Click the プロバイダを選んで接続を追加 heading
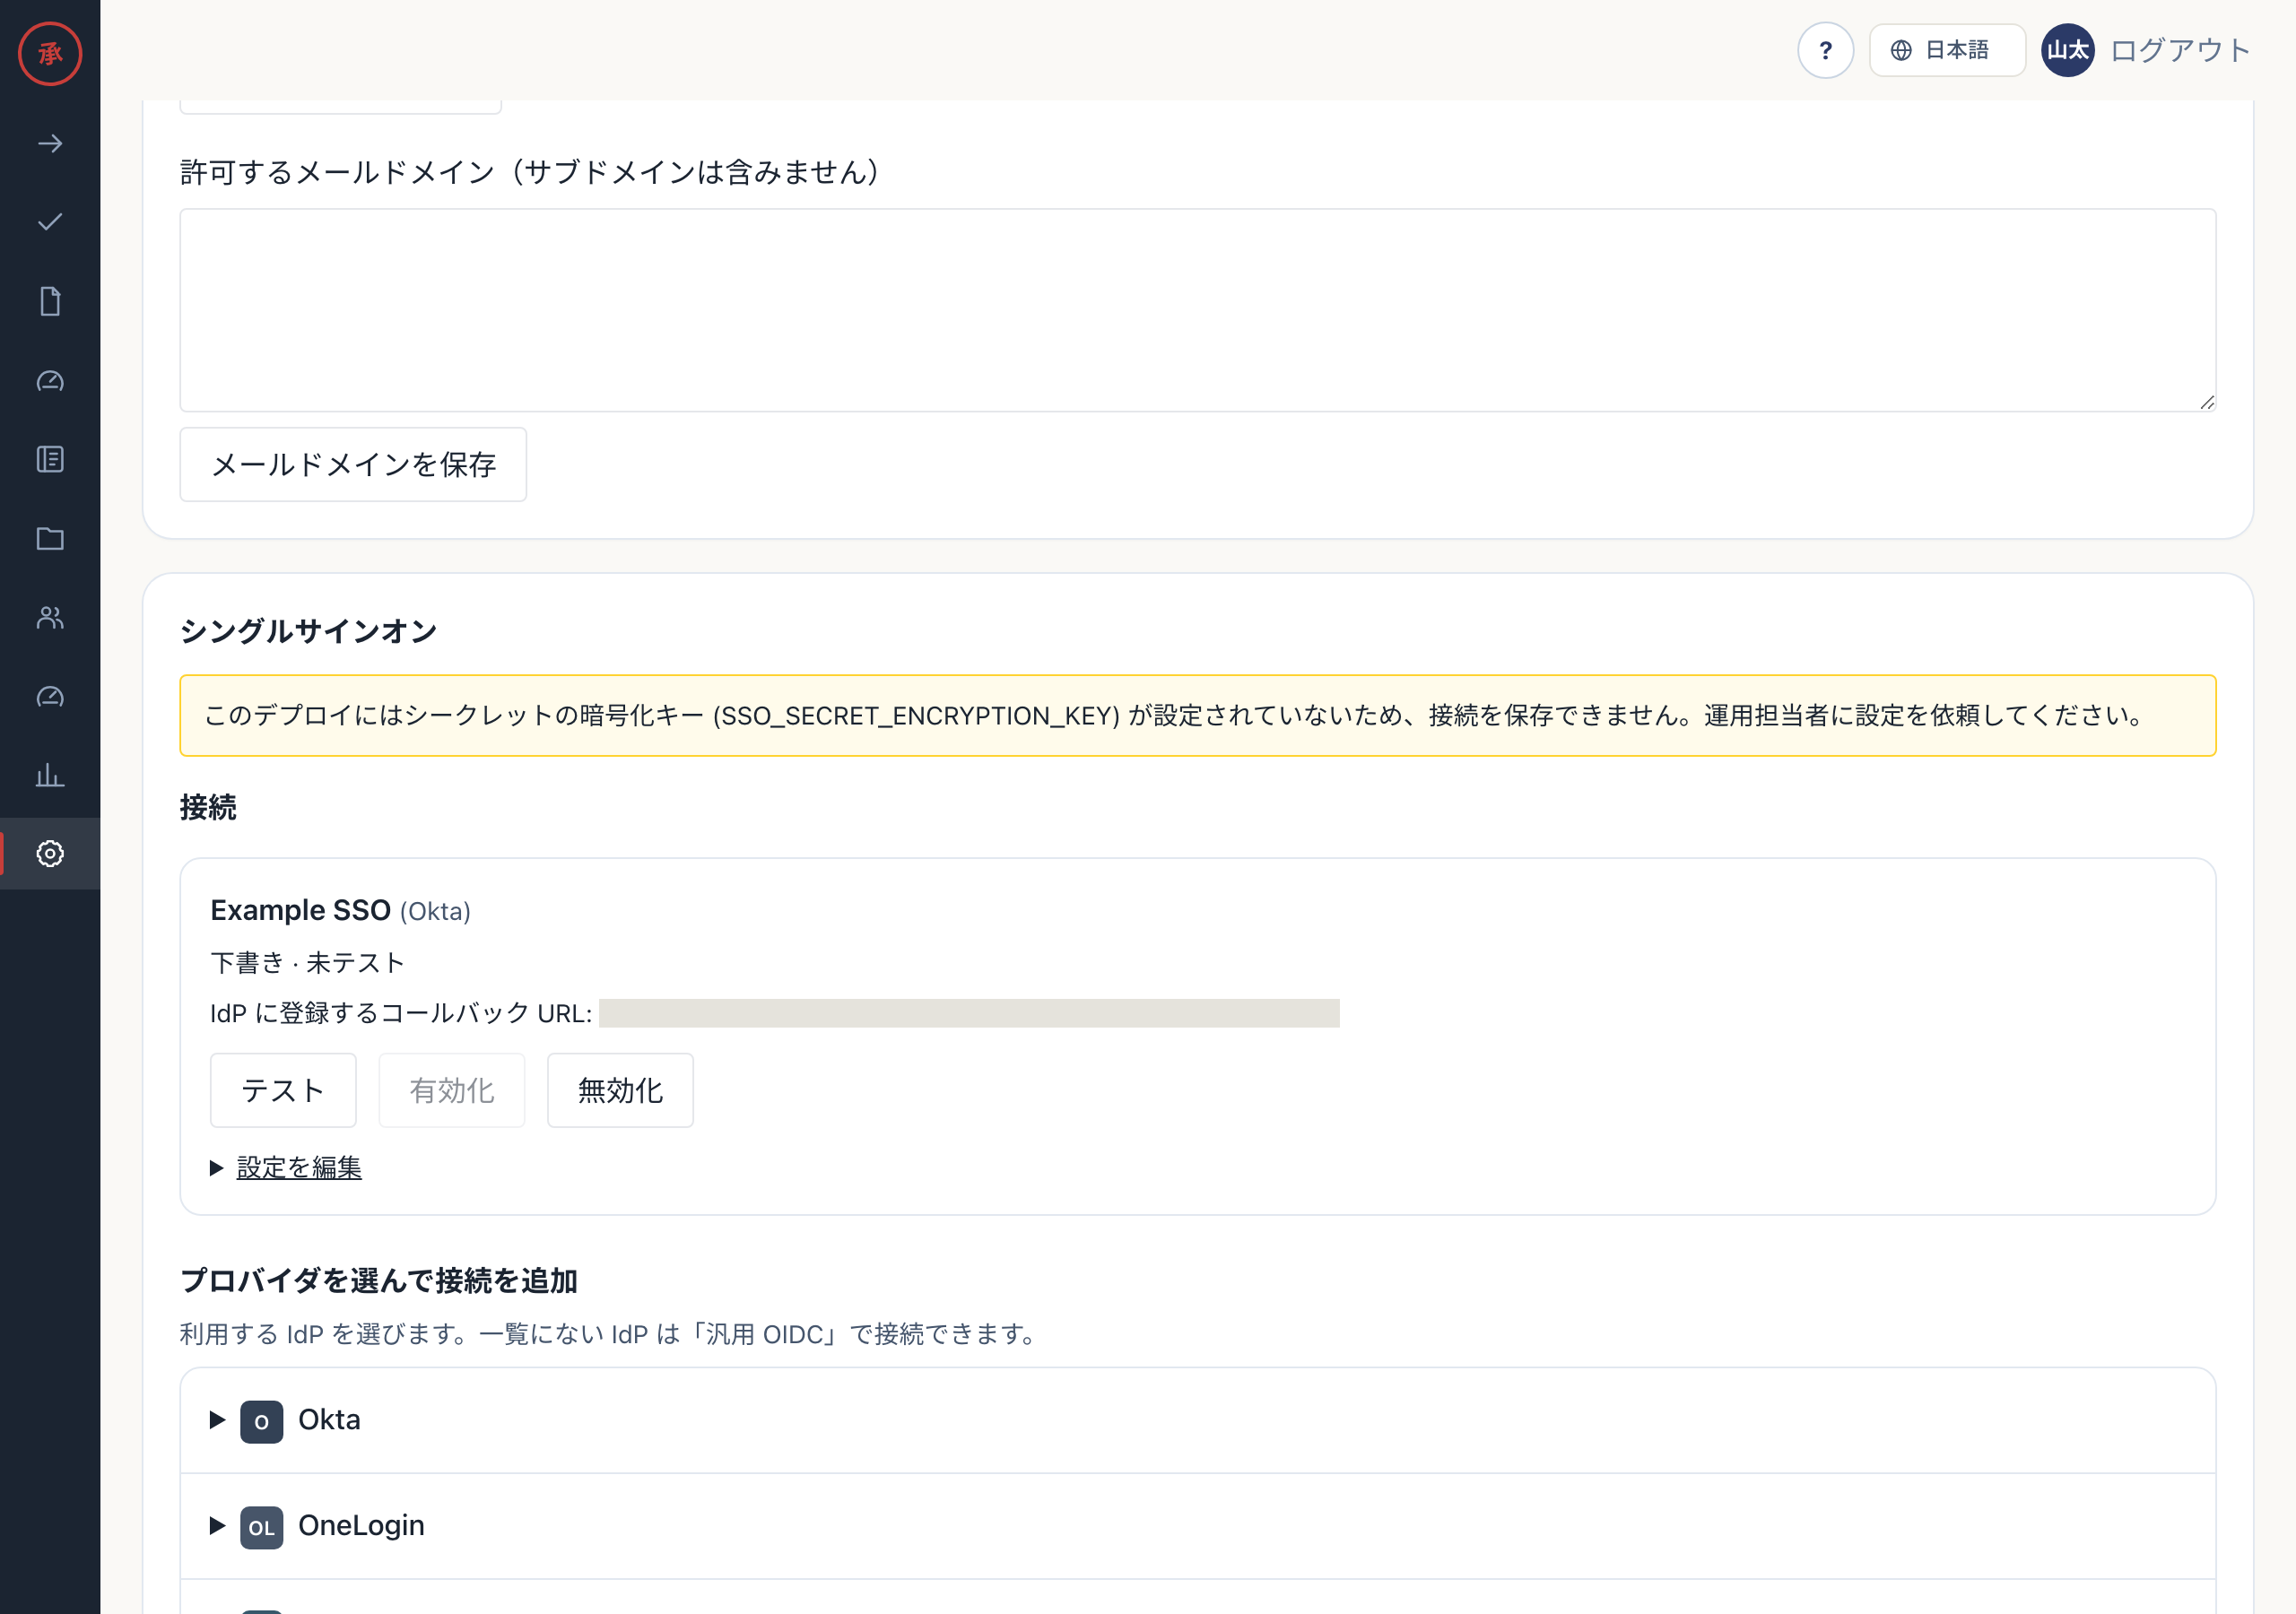 click(x=379, y=1280)
